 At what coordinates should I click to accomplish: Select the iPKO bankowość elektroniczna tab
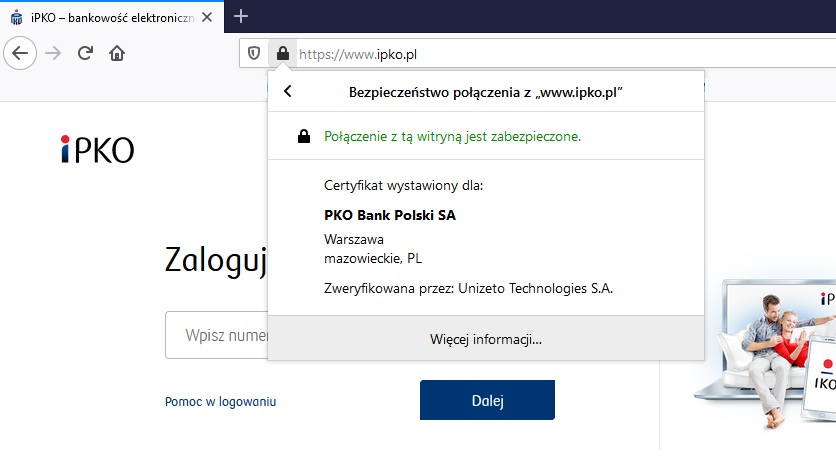point(112,18)
